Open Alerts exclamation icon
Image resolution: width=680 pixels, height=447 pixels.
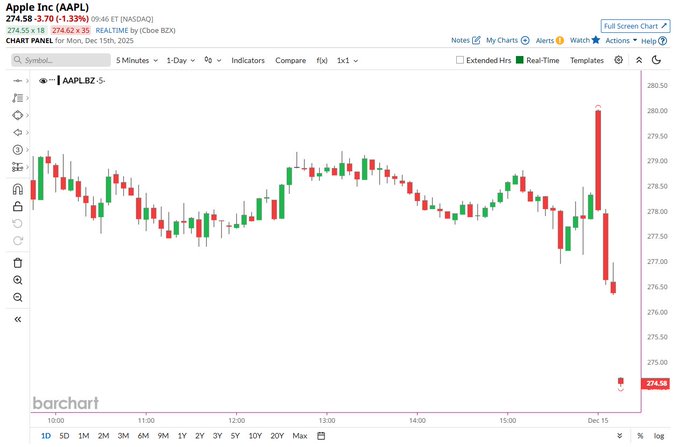(x=560, y=40)
